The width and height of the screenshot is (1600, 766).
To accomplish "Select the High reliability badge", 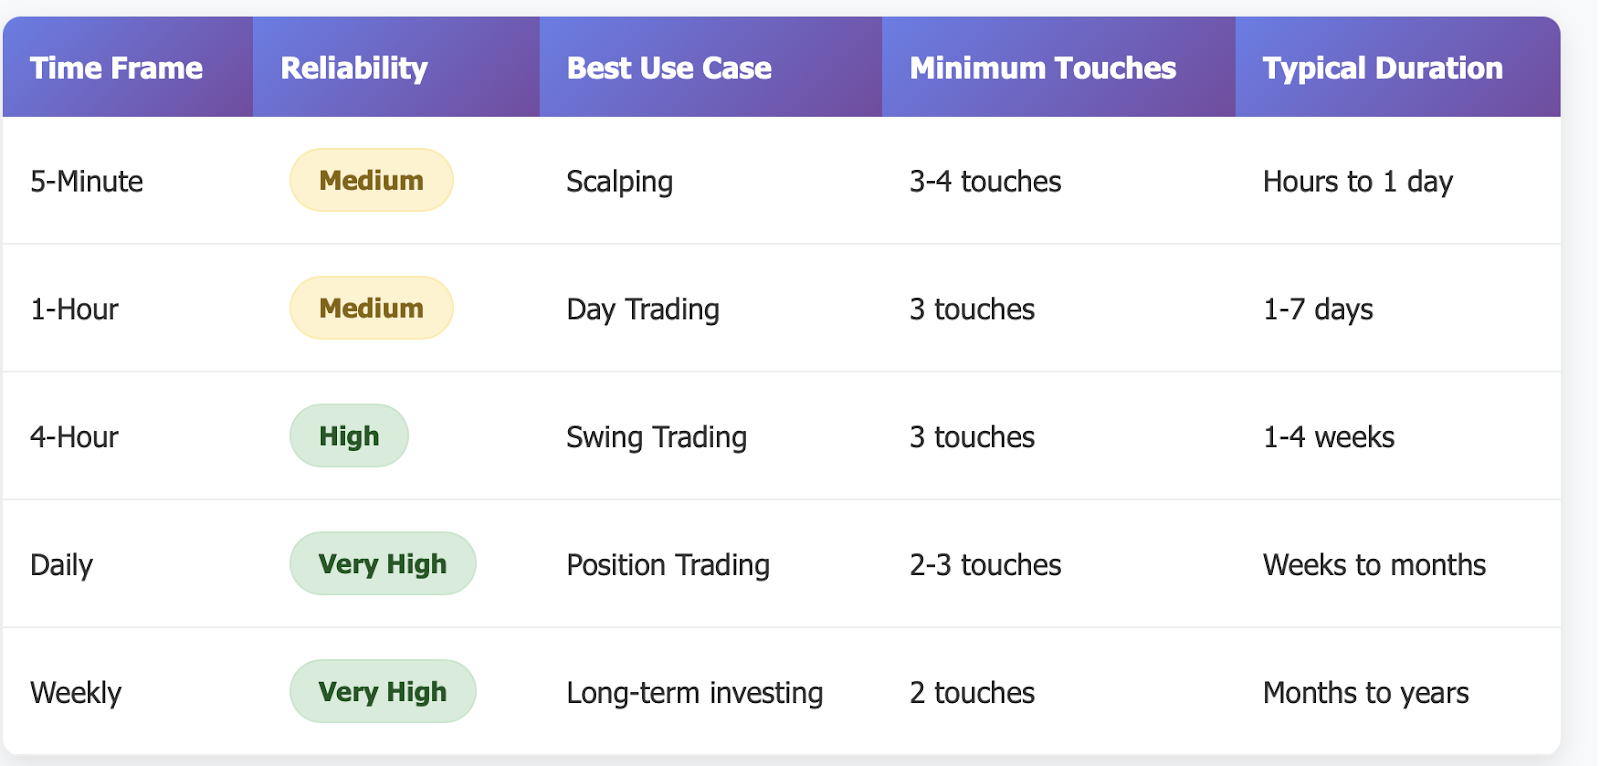I will pyautogui.click(x=349, y=436).
